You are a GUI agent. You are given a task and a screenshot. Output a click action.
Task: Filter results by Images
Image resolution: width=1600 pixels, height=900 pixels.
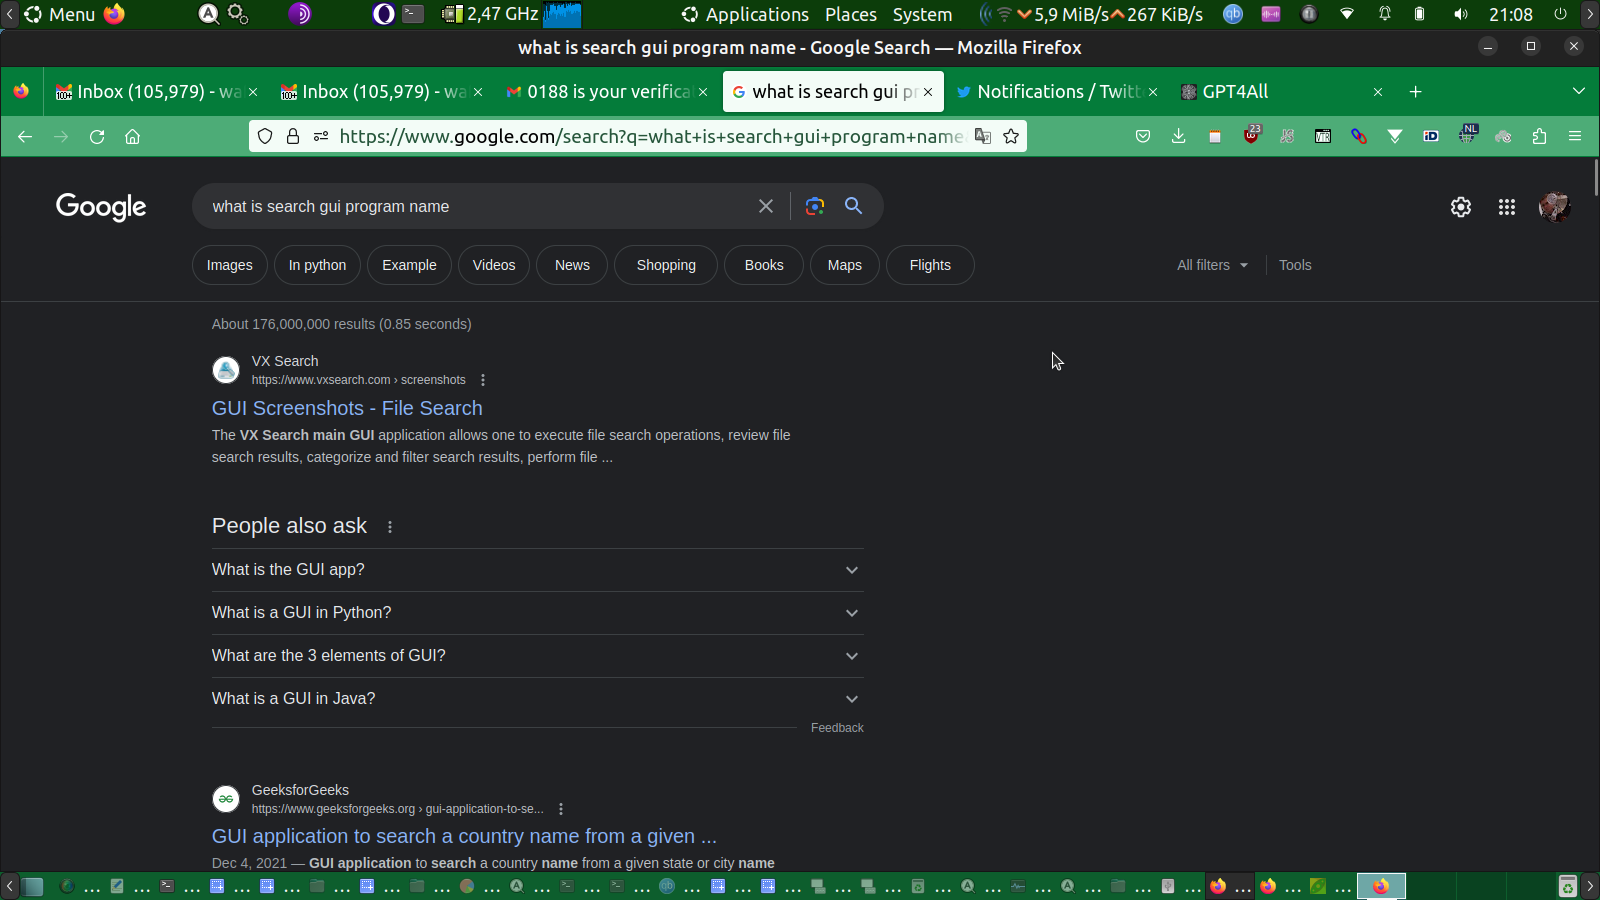click(x=230, y=265)
